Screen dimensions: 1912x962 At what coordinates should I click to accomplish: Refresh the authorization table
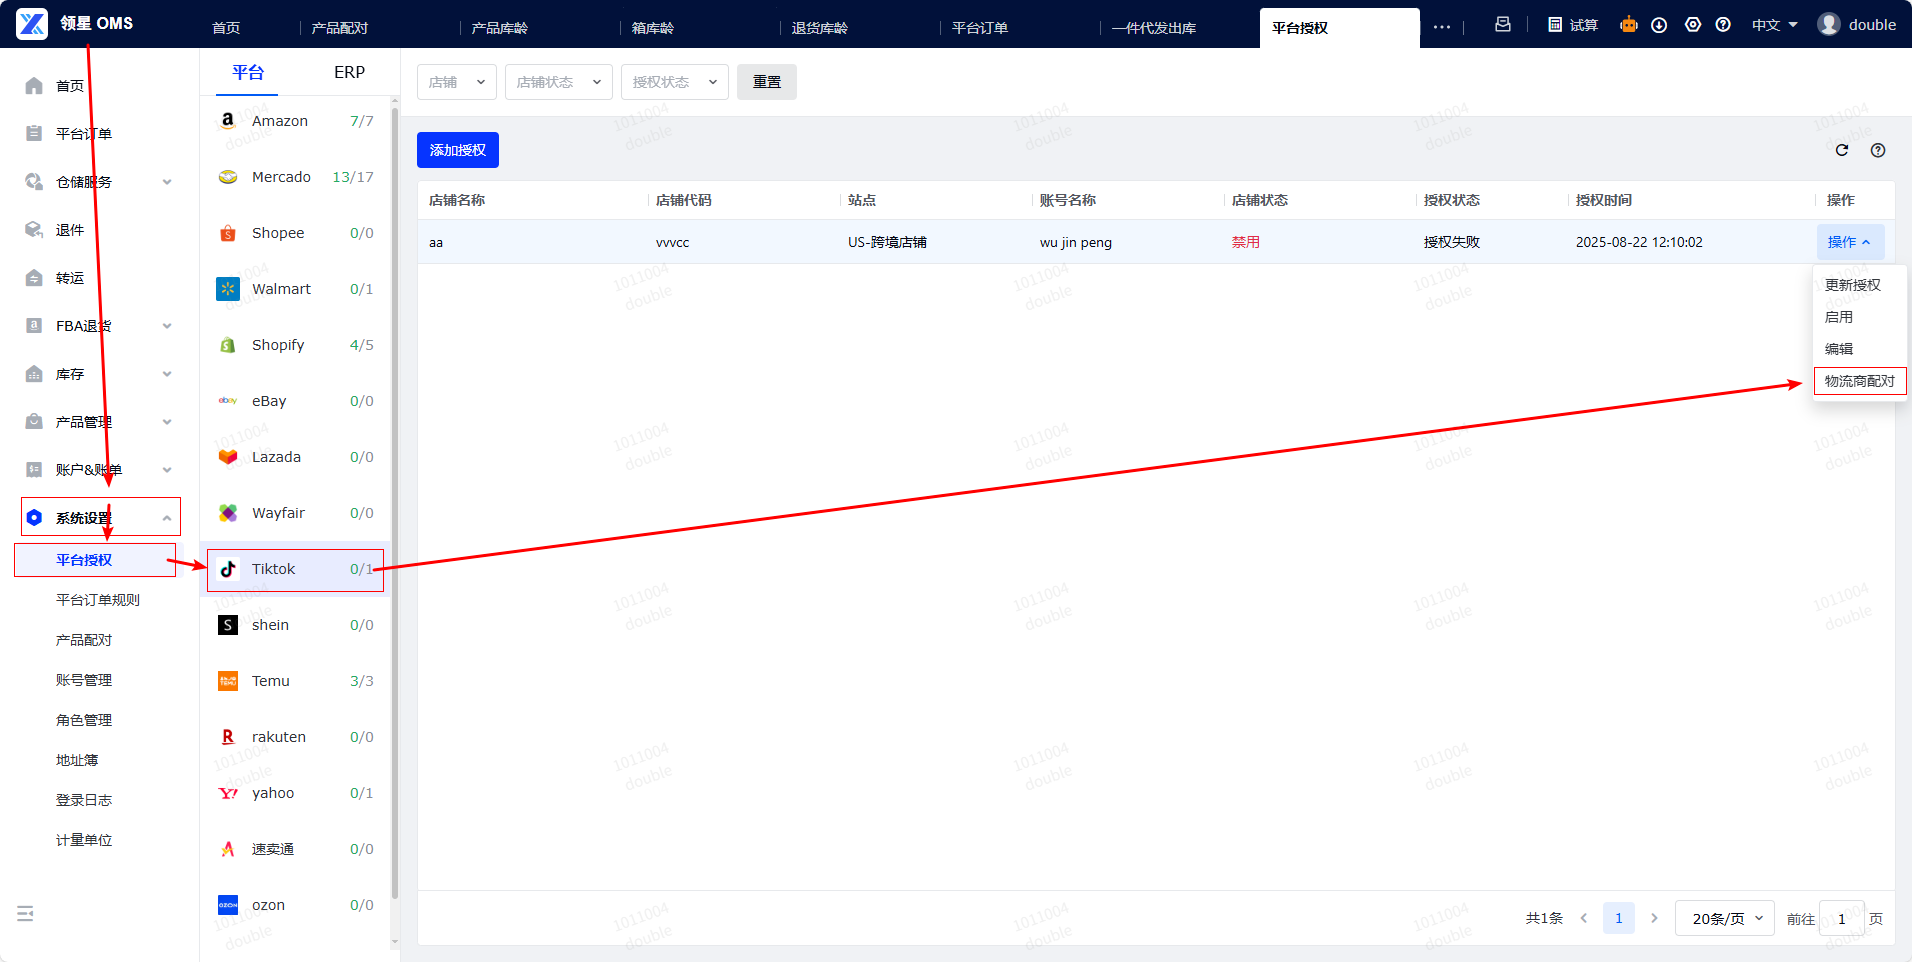coord(1842,150)
